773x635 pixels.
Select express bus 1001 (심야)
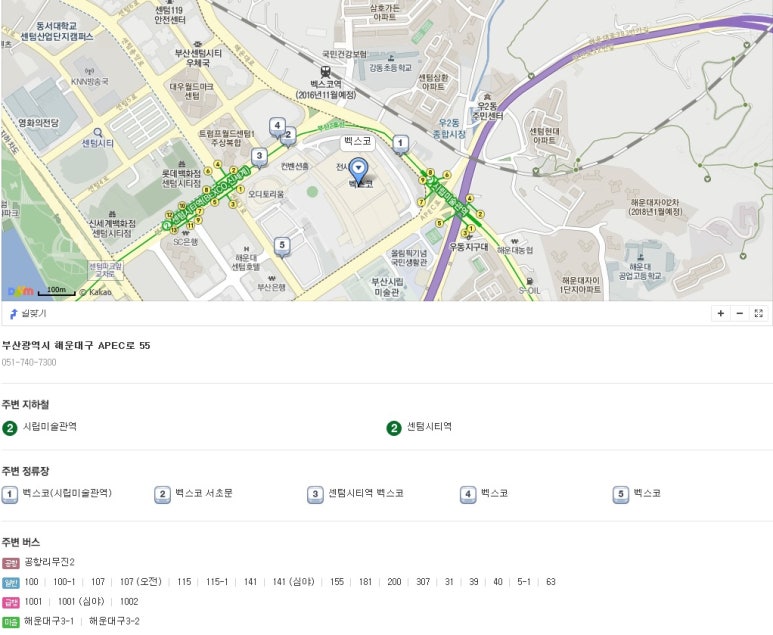point(81,601)
